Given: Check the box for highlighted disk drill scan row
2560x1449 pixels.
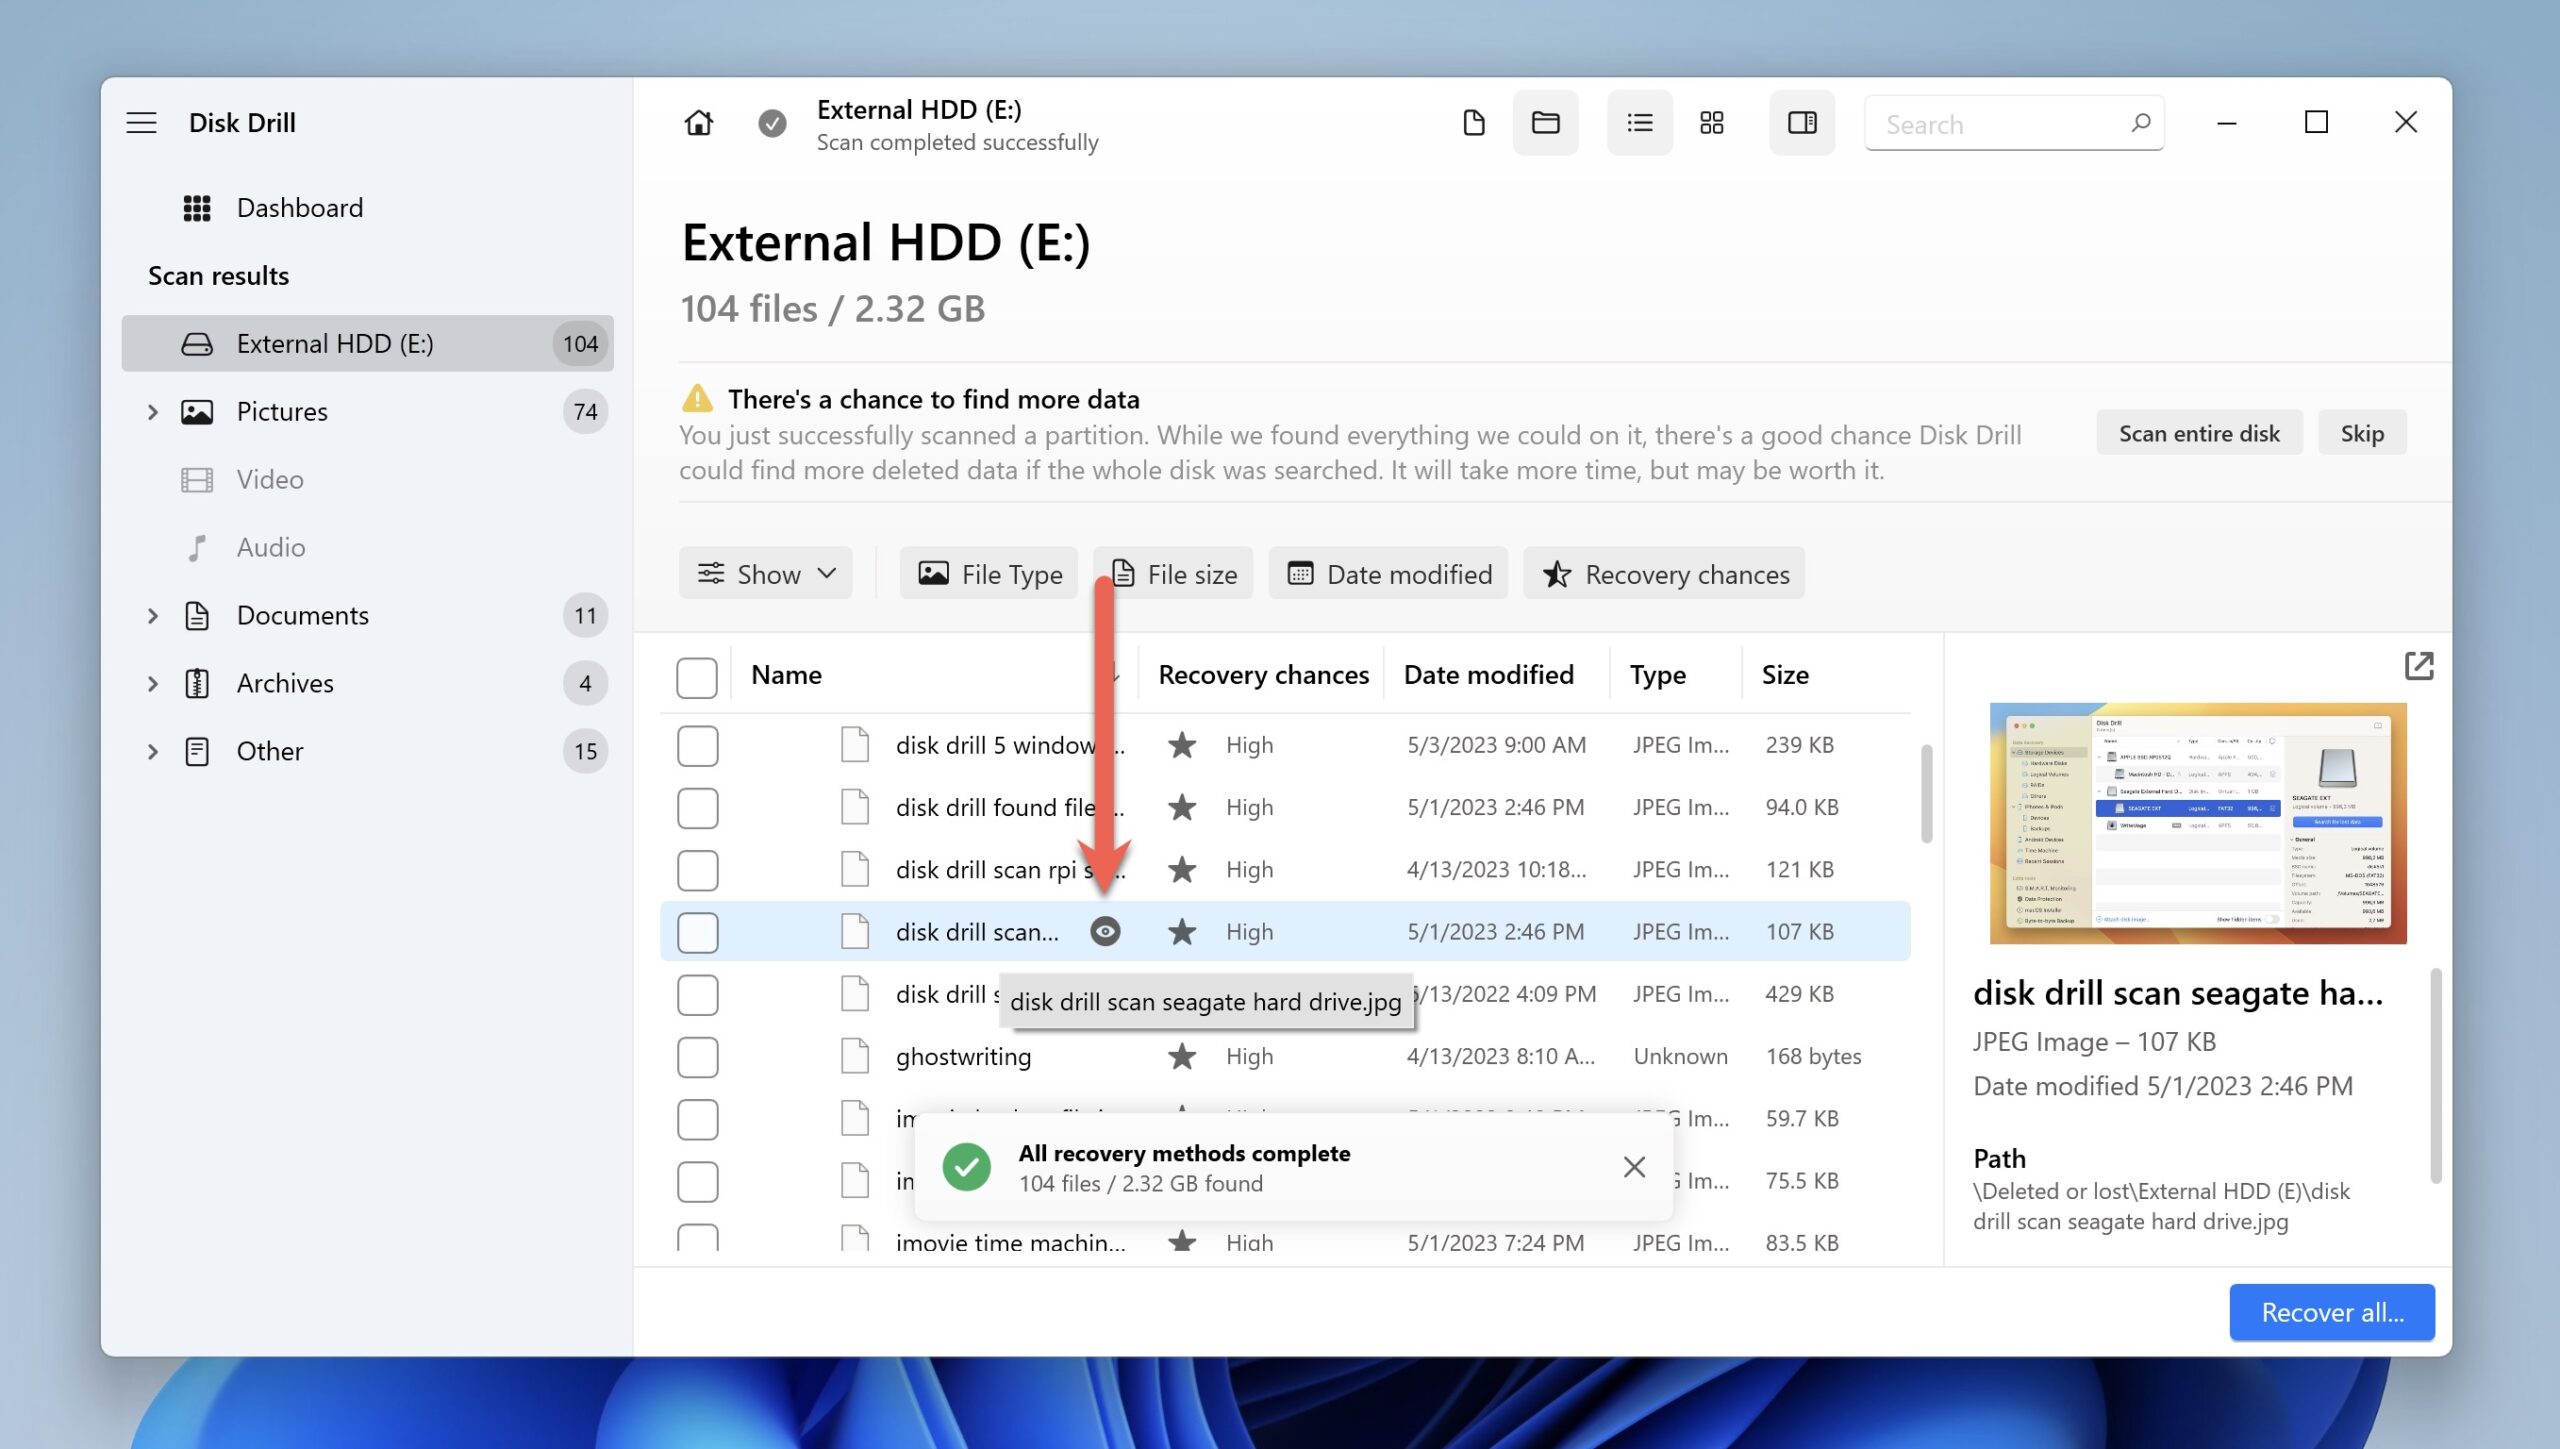Looking at the screenshot, I should click(697, 933).
